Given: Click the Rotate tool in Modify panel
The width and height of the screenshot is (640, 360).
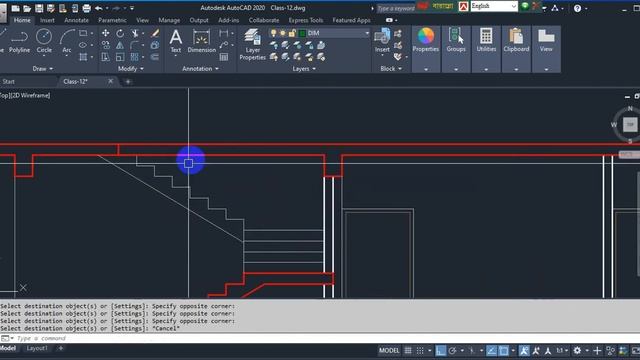Looking at the screenshot, I should point(120,33).
